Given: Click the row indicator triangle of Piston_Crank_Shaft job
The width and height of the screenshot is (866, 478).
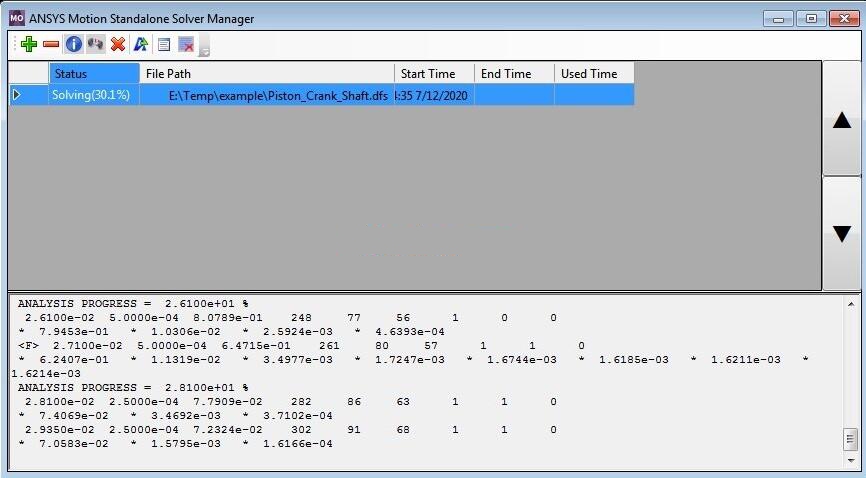Looking at the screenshot, I should tap(17, 95).
